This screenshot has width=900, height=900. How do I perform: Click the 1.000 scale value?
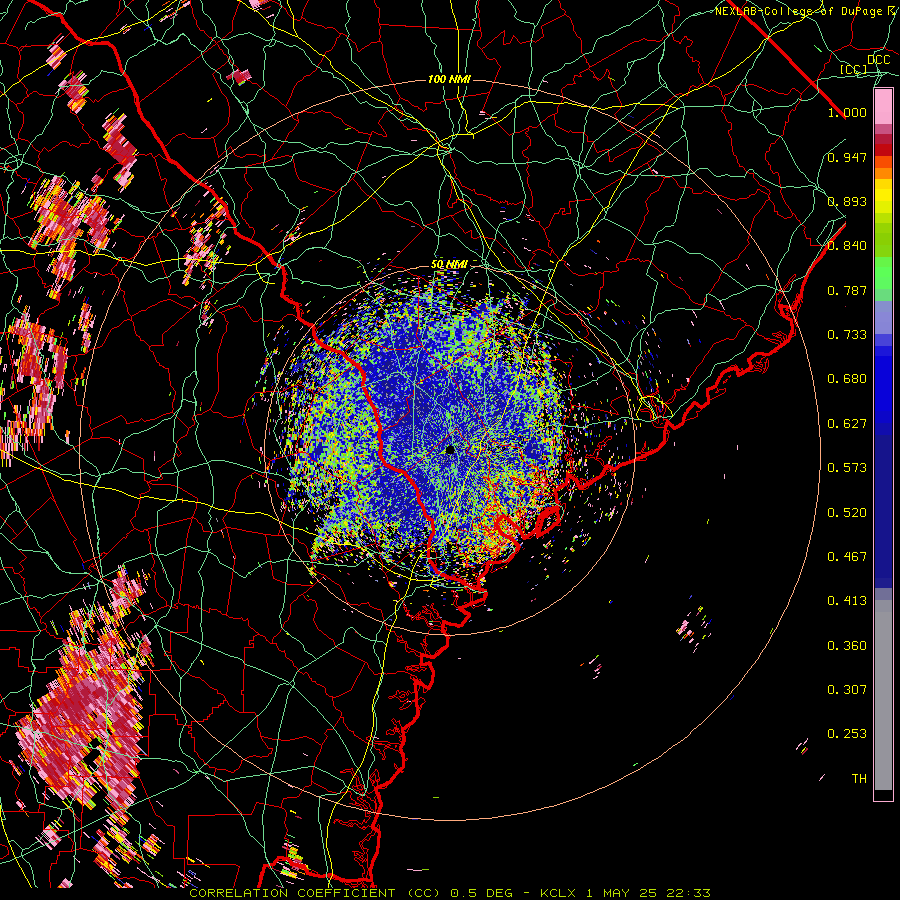(847, 112)
